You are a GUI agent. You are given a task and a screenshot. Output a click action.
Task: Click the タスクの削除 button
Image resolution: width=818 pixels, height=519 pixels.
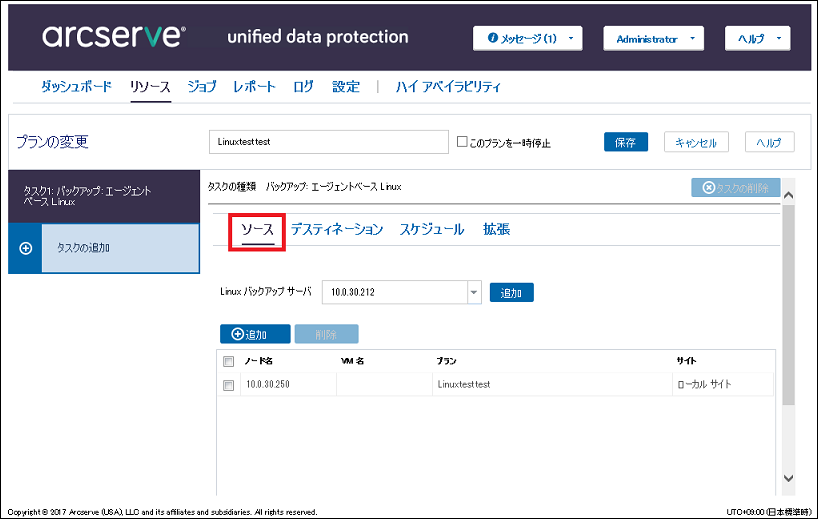tap(736, 188)
